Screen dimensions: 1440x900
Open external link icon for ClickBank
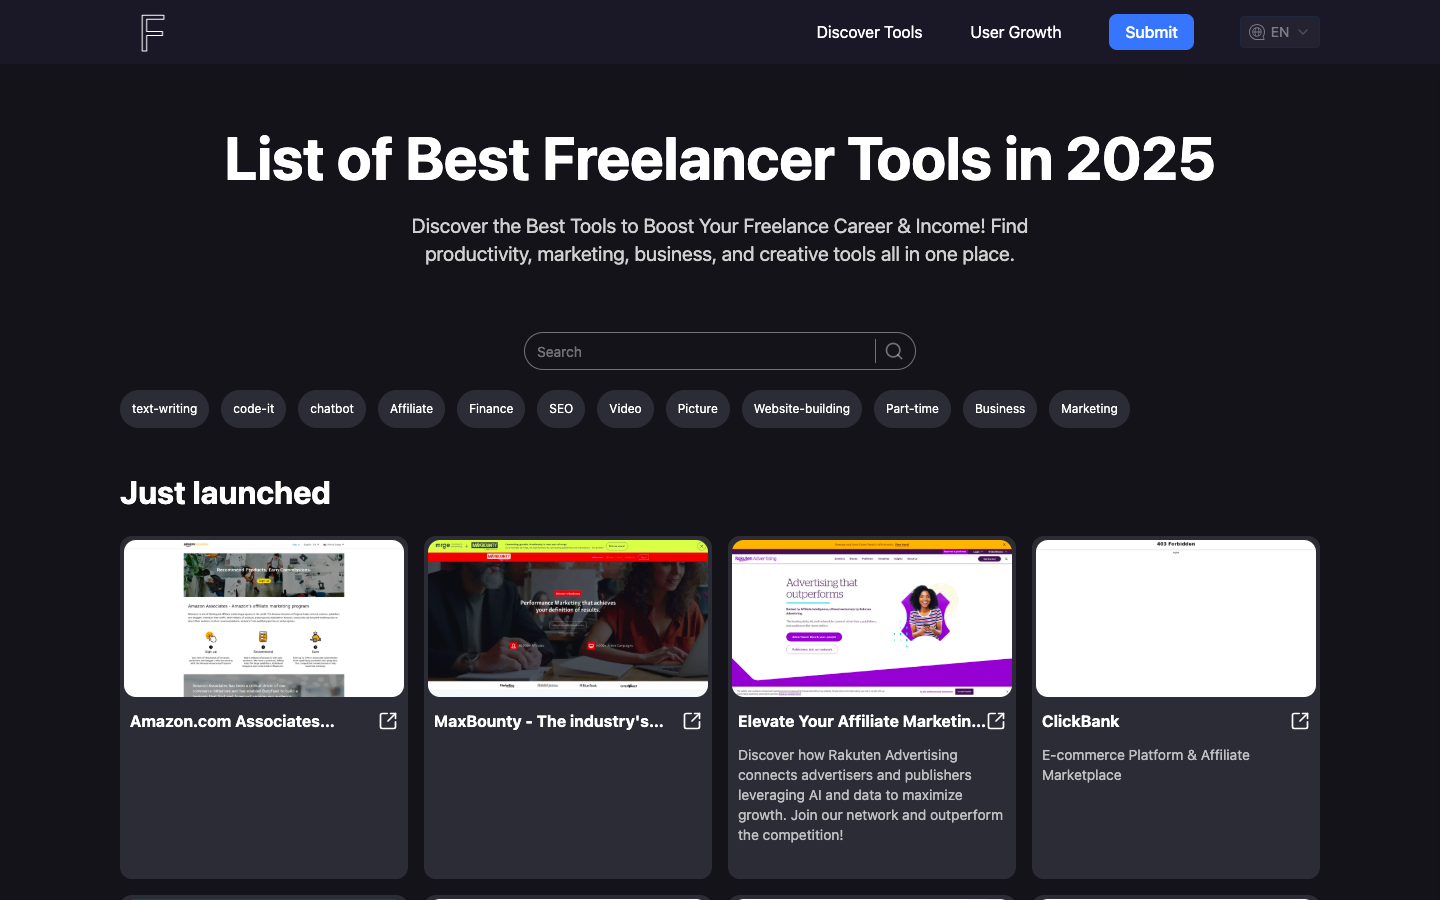(x=1300, y=721)
